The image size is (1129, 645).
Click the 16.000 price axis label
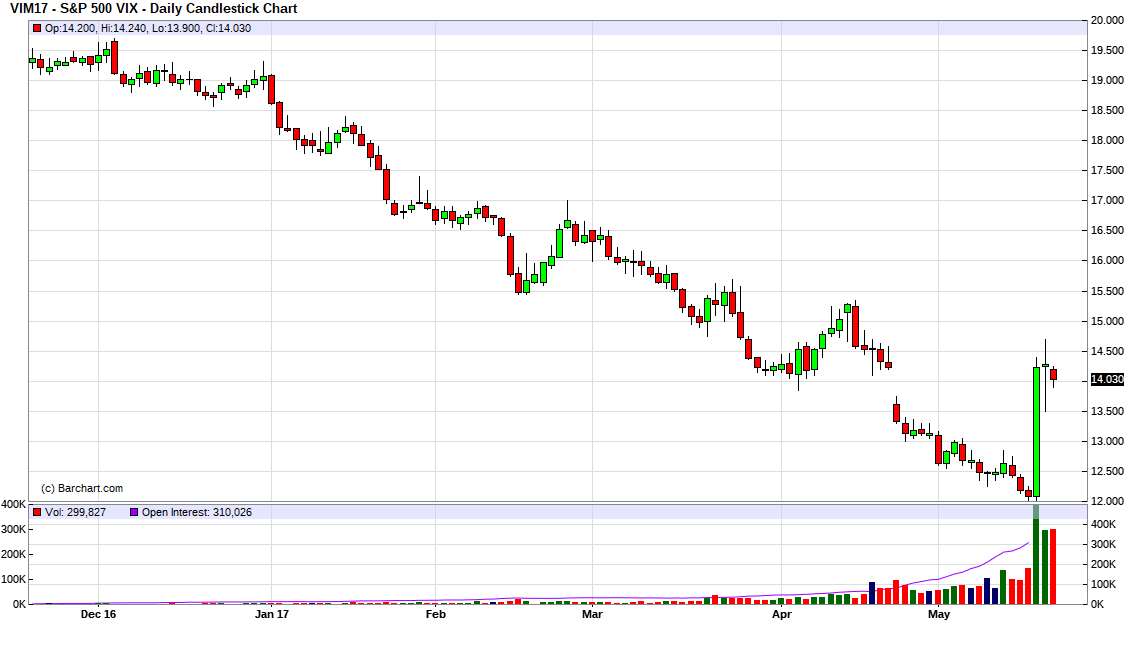[1107, 261]
